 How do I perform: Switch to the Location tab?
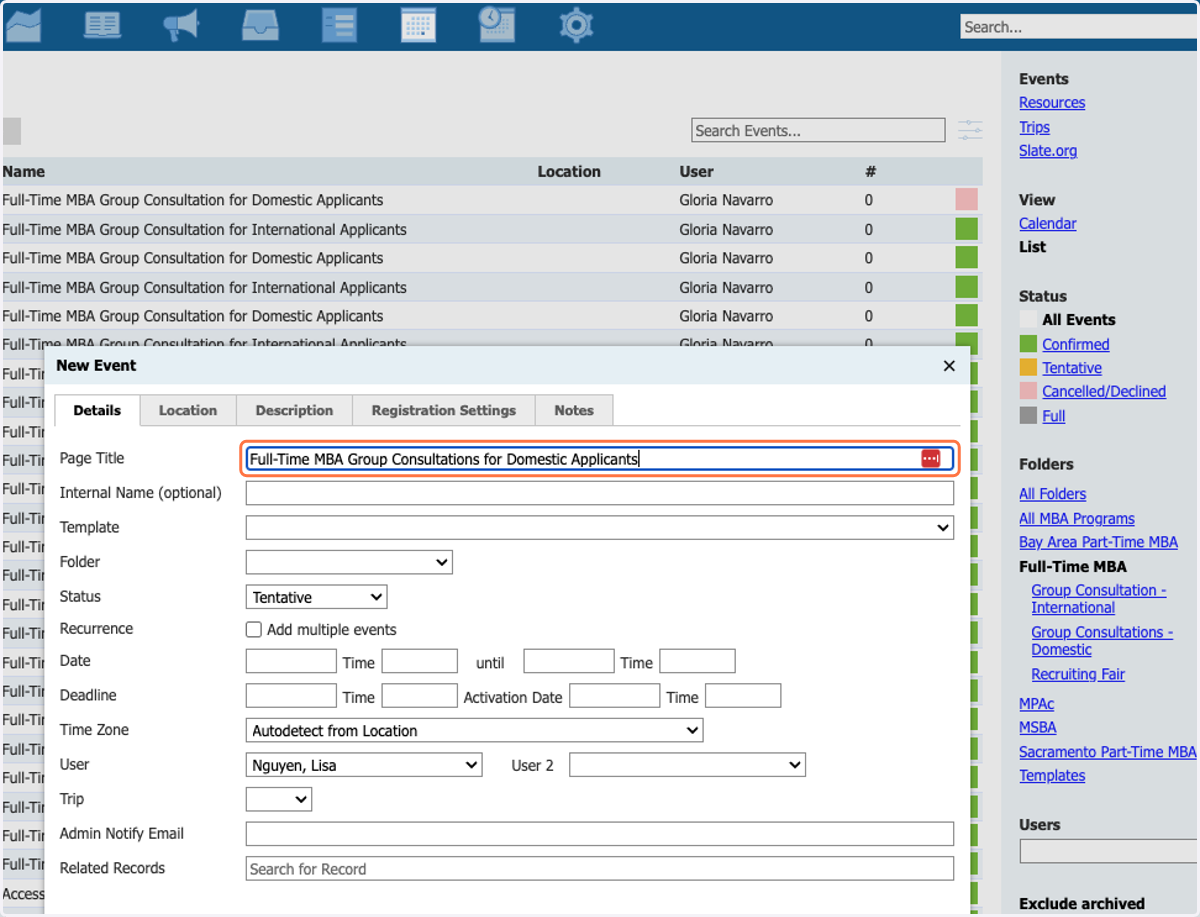188,410
